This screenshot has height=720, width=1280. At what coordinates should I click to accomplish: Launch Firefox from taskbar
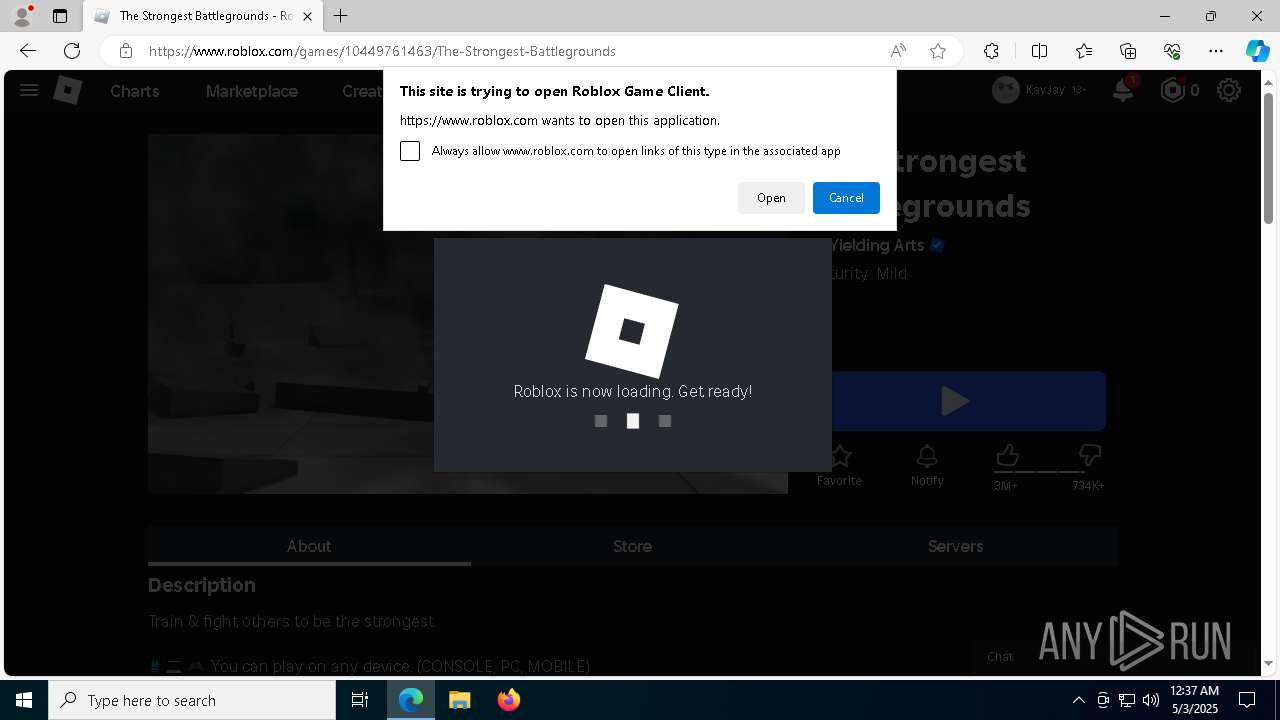[x=509, y=700]
